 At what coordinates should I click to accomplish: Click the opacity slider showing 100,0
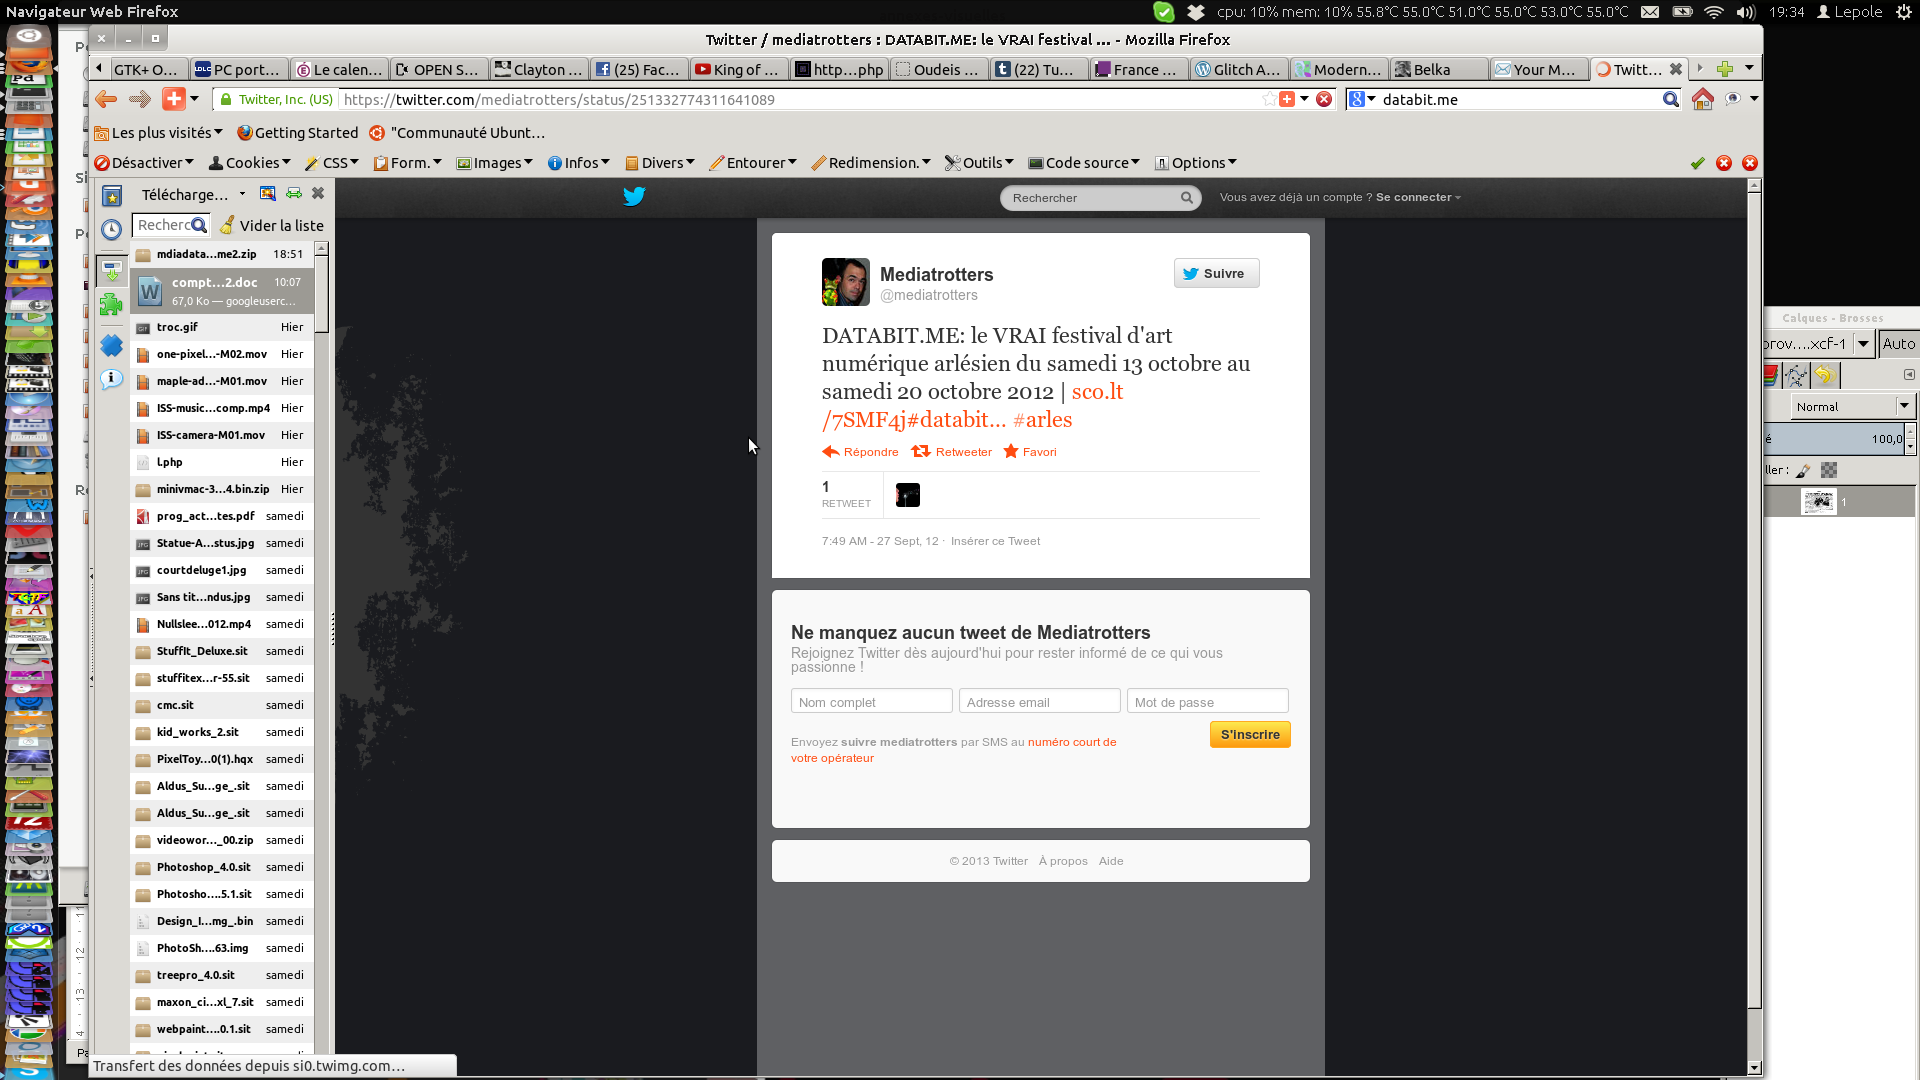click(1836, 439)
